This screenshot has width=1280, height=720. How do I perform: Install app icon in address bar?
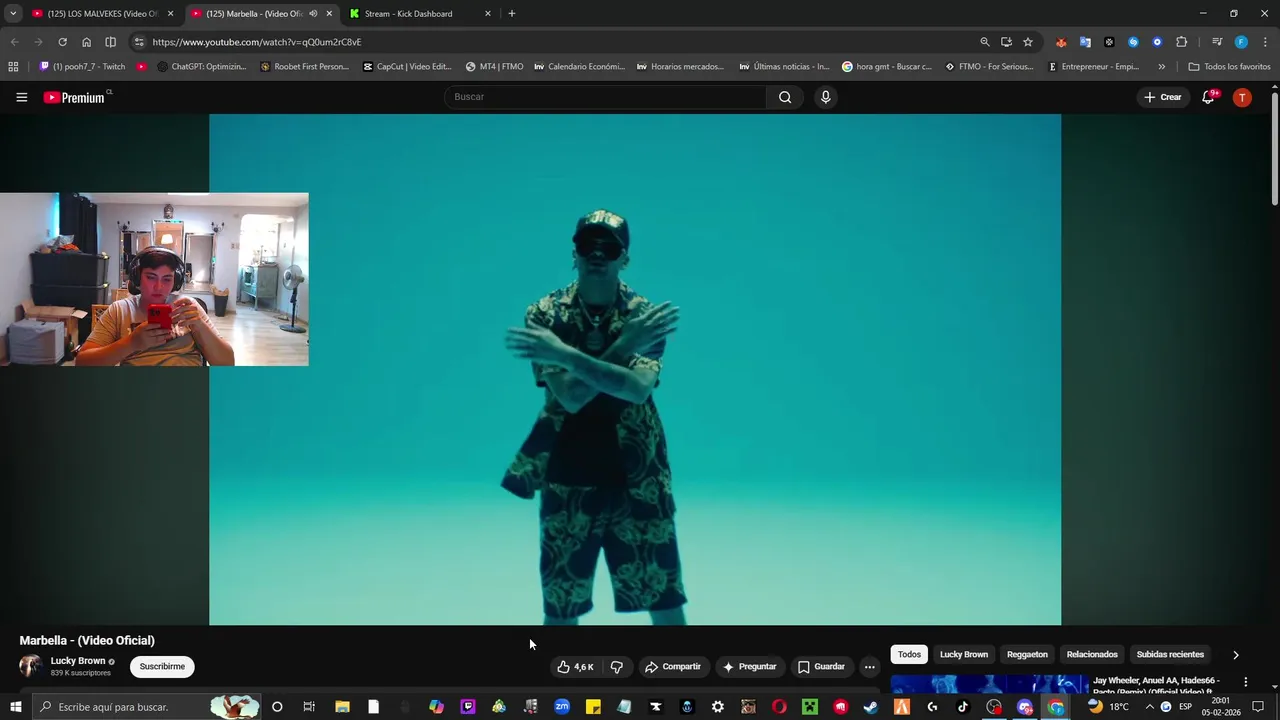(1006, 42)
